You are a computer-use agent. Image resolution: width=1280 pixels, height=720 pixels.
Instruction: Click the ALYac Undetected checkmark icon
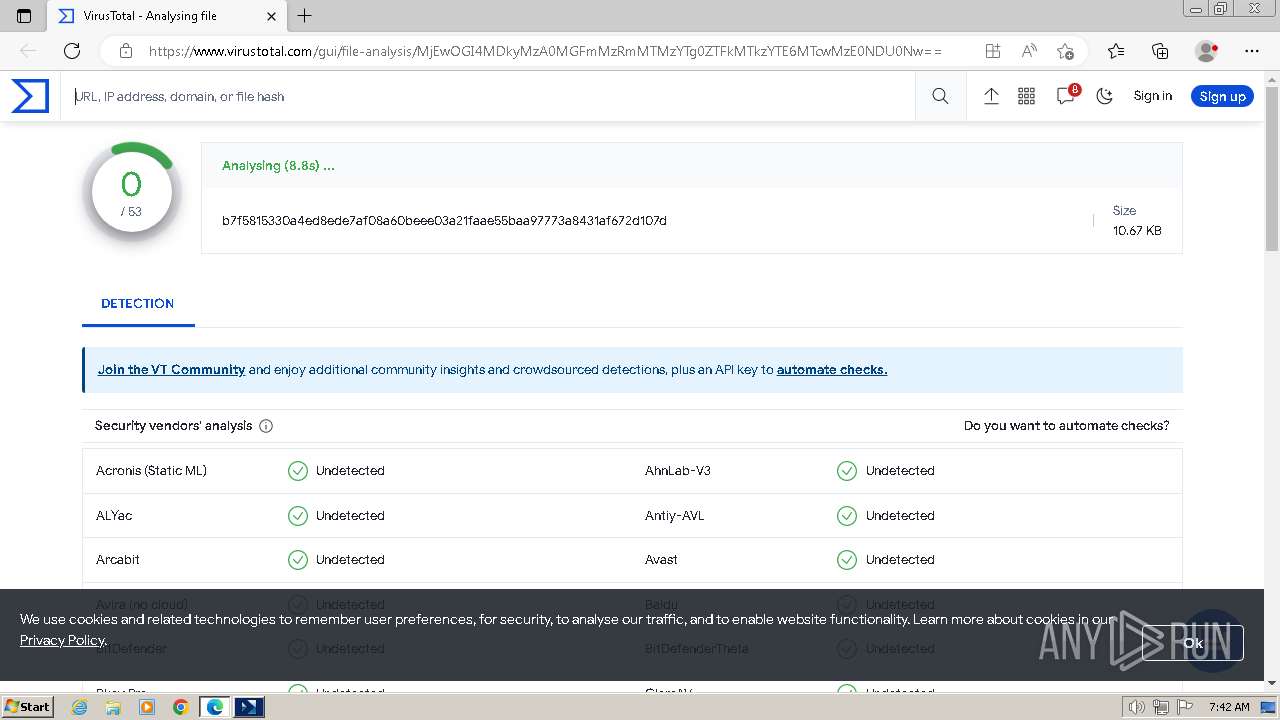pos(298,516)
